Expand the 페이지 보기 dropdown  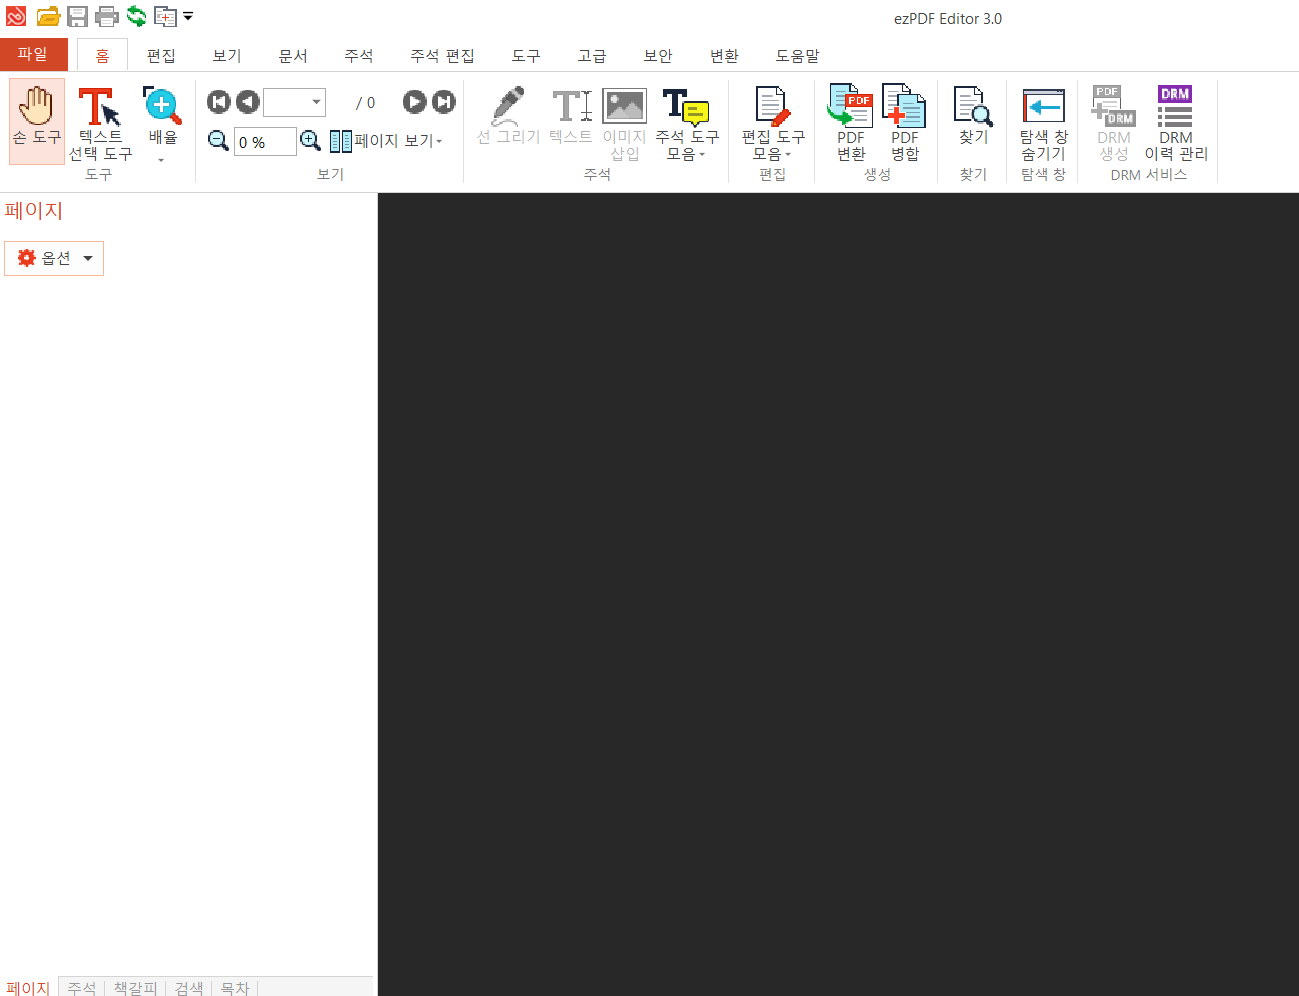point(386,141)
